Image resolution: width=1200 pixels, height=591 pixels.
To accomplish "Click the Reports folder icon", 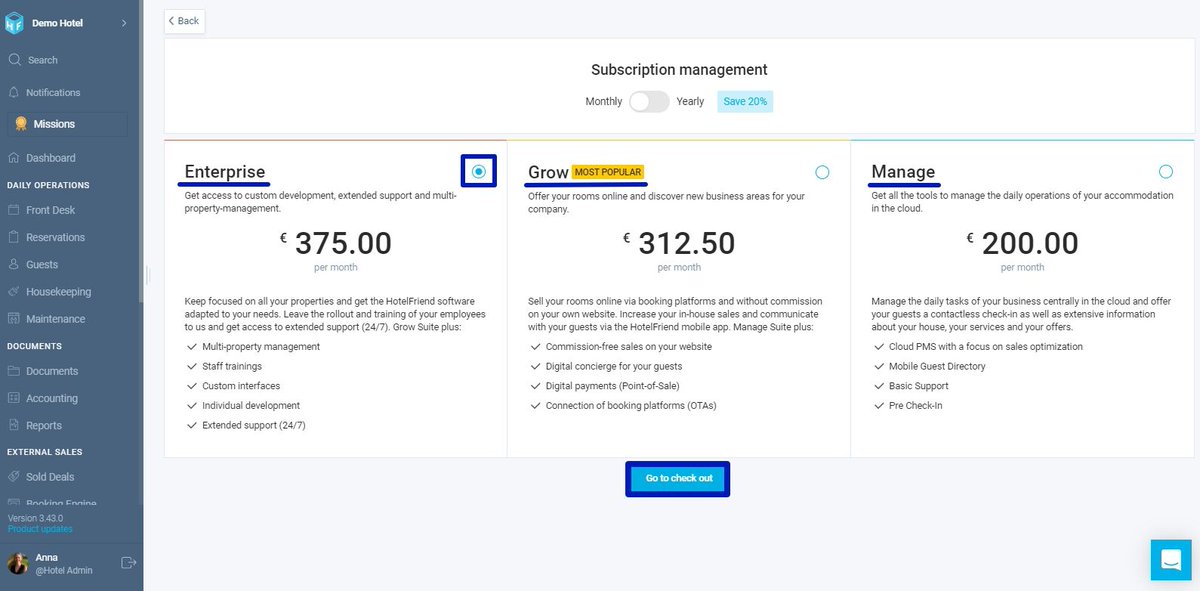I will [14, 425].
